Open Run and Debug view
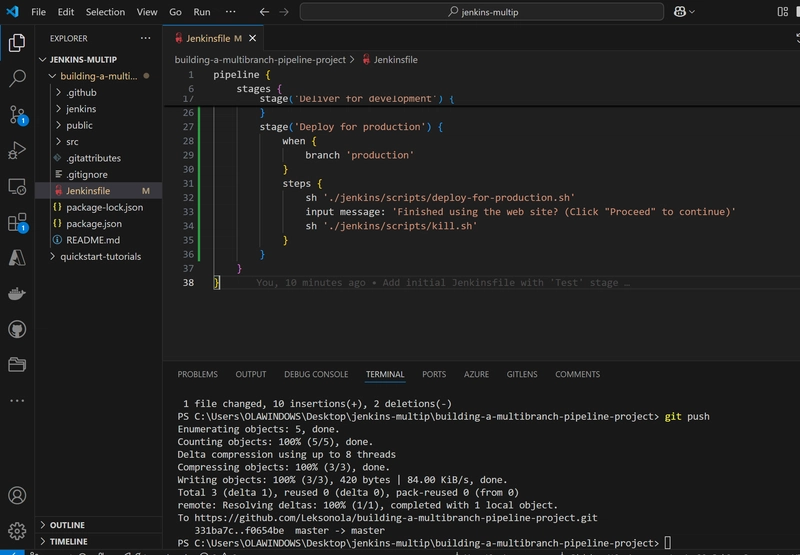Image resolution: width=800 pixels, height=555 pixels. [x=17, y=150]
